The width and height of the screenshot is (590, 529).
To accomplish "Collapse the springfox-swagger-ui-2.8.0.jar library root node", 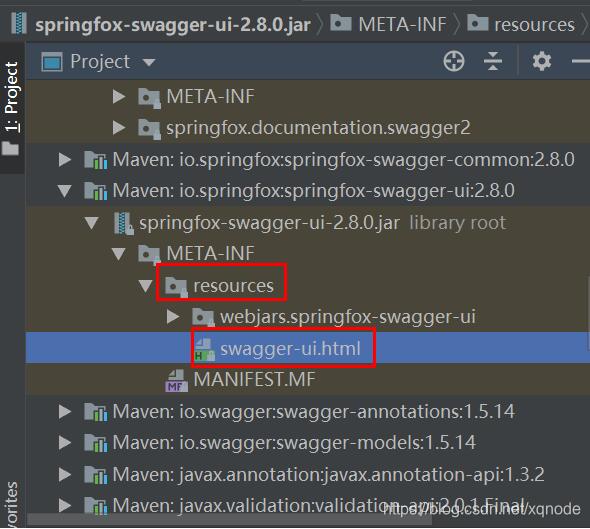I will point(92,223).
